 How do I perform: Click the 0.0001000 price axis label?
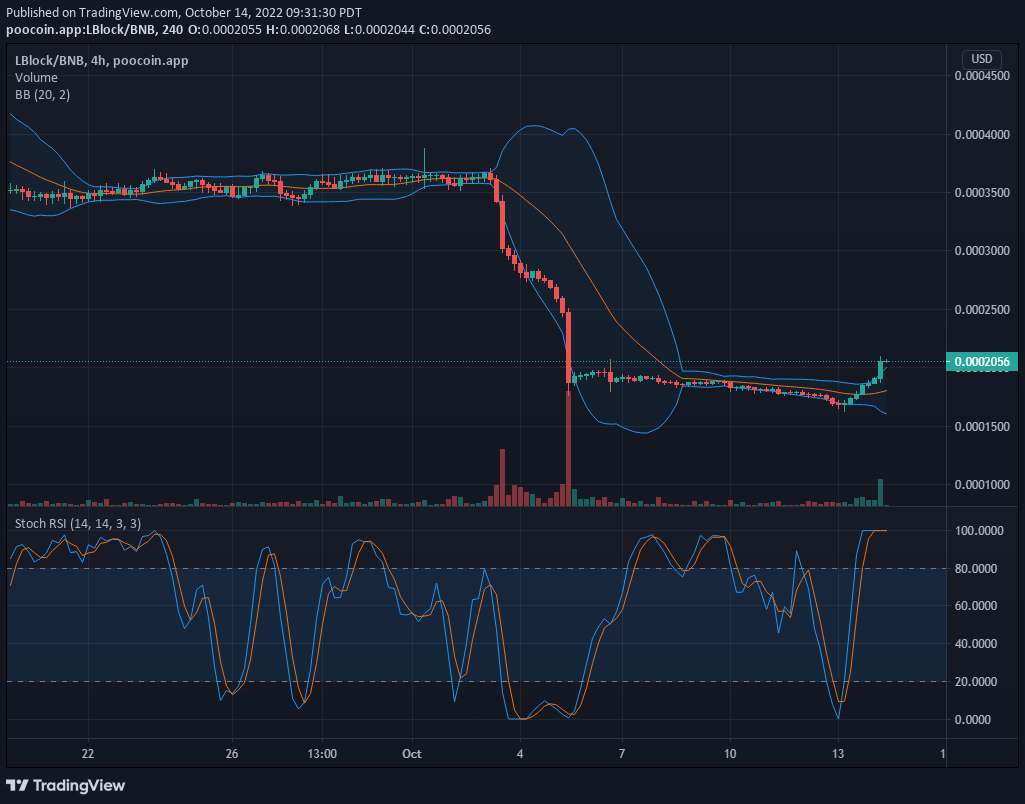pyautogui.click(x=981, y=484)
